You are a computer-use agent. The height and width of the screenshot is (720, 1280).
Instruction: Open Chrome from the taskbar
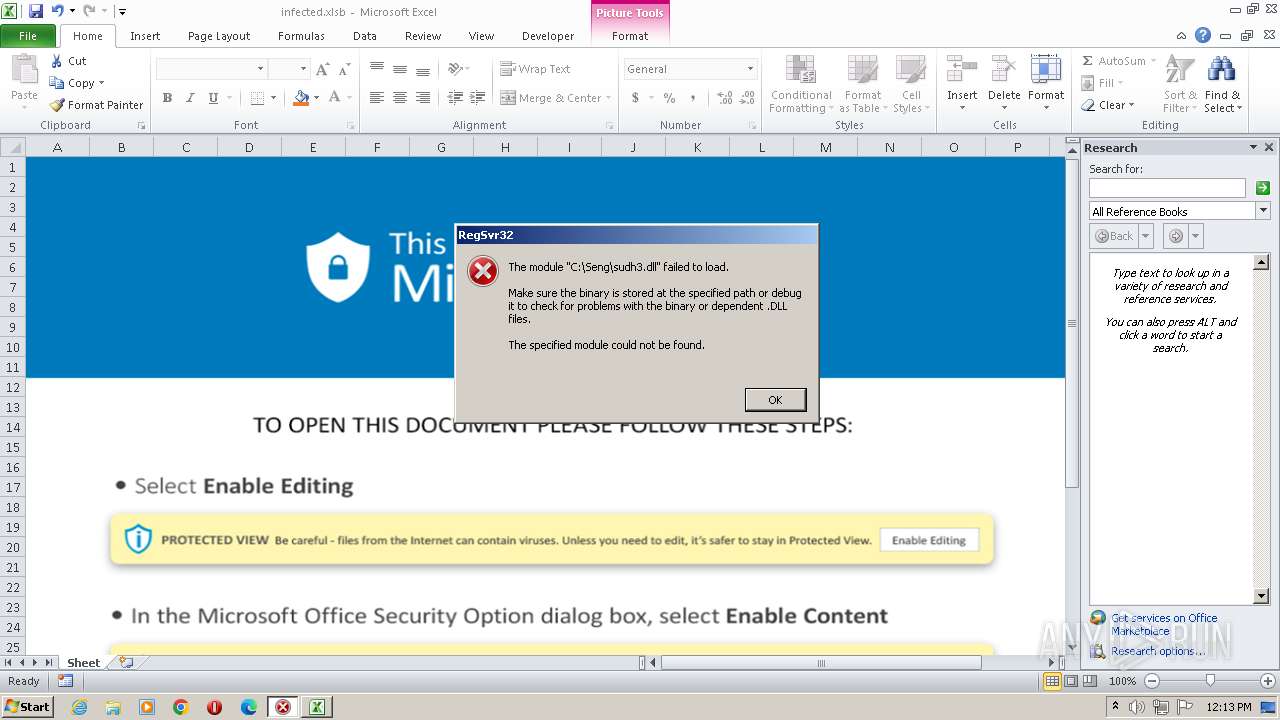(181, 707)
